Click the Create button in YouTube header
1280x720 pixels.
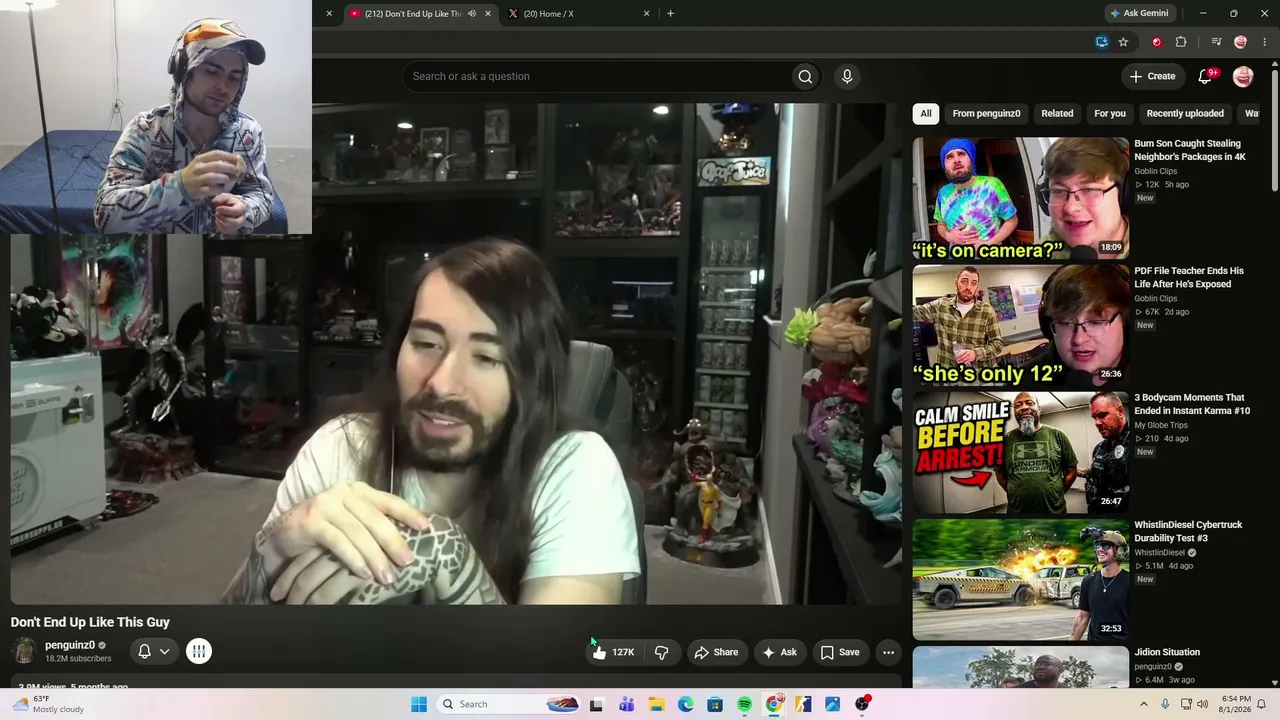pos(1152,76)
